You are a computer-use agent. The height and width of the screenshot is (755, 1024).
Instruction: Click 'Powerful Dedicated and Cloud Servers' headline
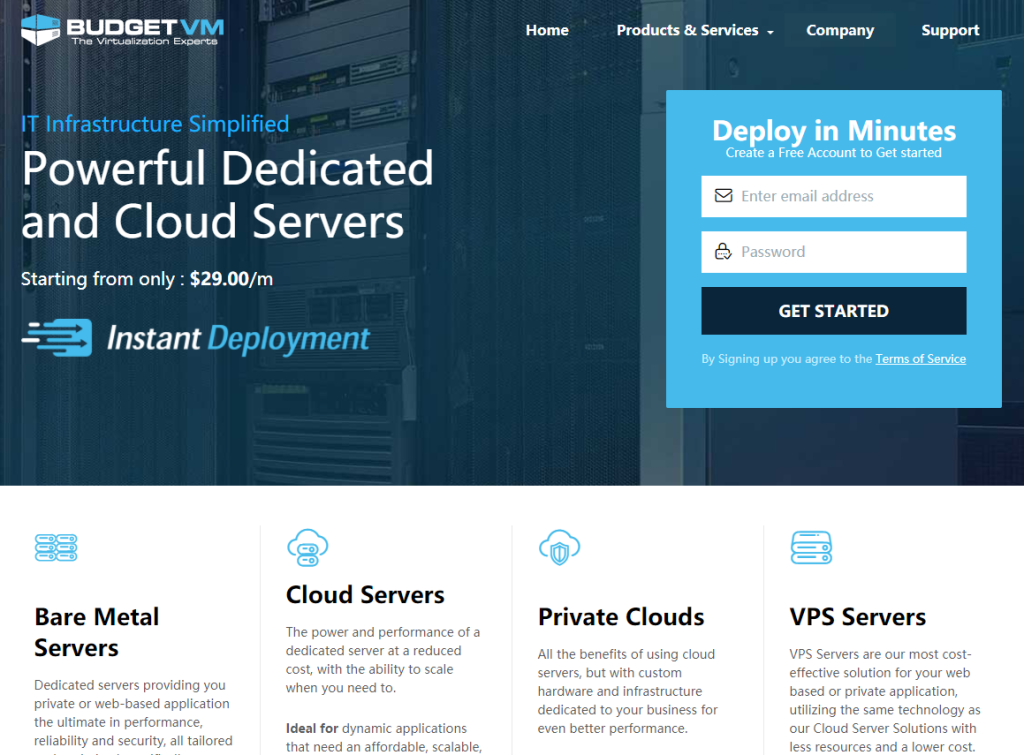pyautogui.click(x=227, y=195)
